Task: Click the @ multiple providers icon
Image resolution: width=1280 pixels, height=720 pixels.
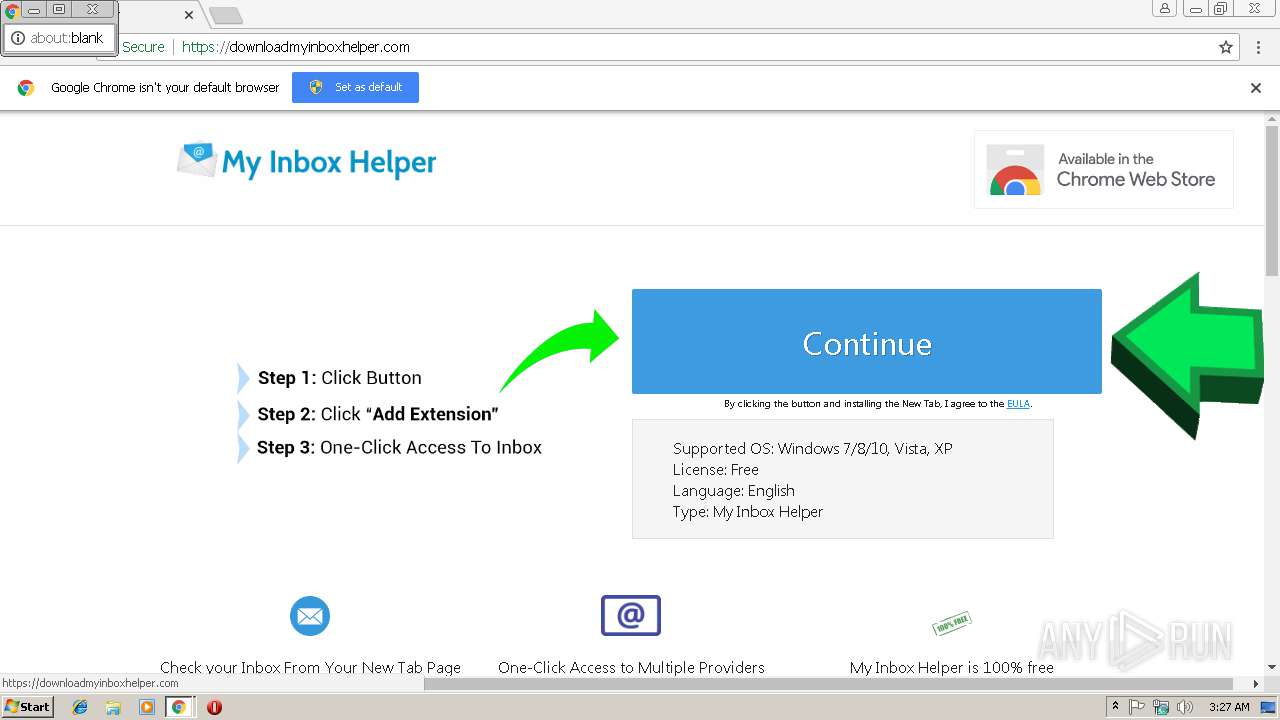Action: tap(631, 615)
